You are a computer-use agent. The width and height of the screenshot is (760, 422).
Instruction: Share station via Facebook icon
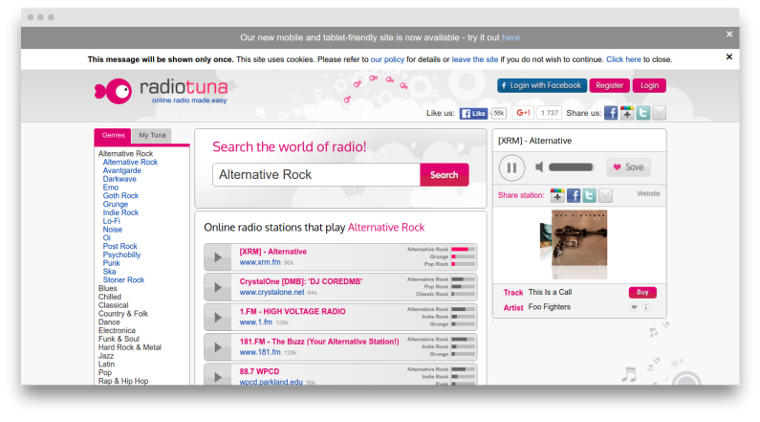(573, 195)
